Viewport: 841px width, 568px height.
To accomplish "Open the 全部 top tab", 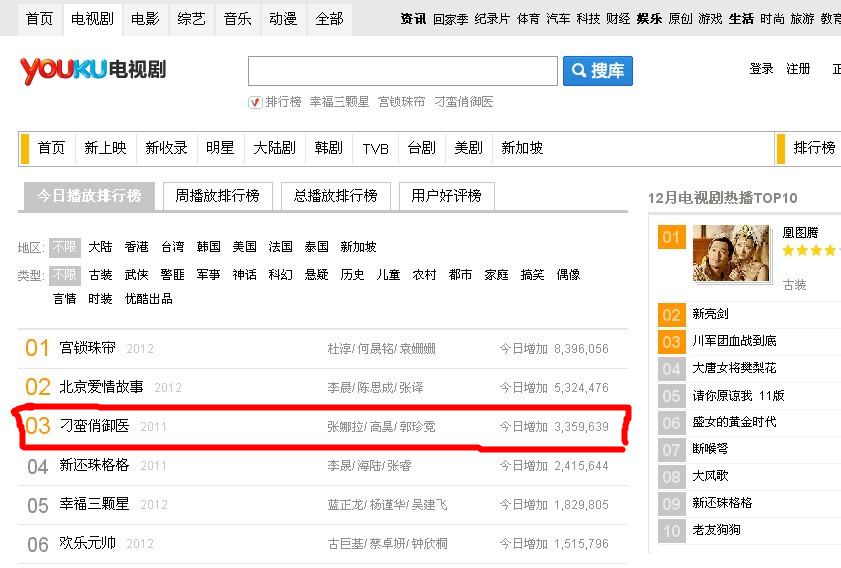I will (x=329, y=19).
